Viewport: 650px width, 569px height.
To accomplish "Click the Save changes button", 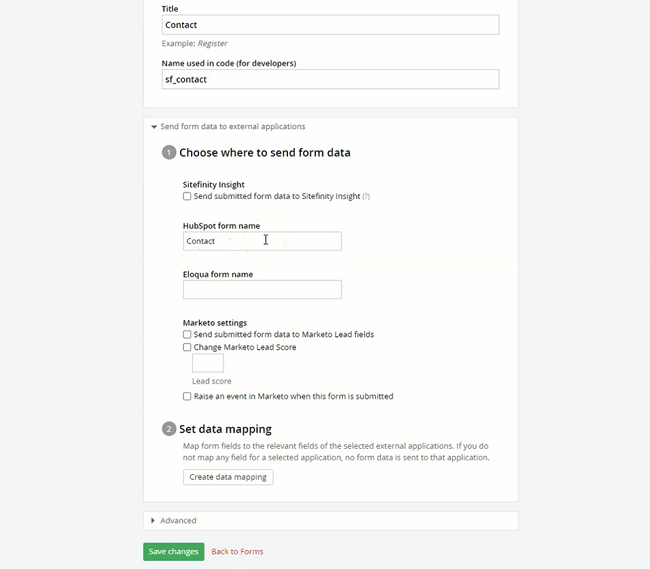I will pyautogui.click(x=174, y=552).
